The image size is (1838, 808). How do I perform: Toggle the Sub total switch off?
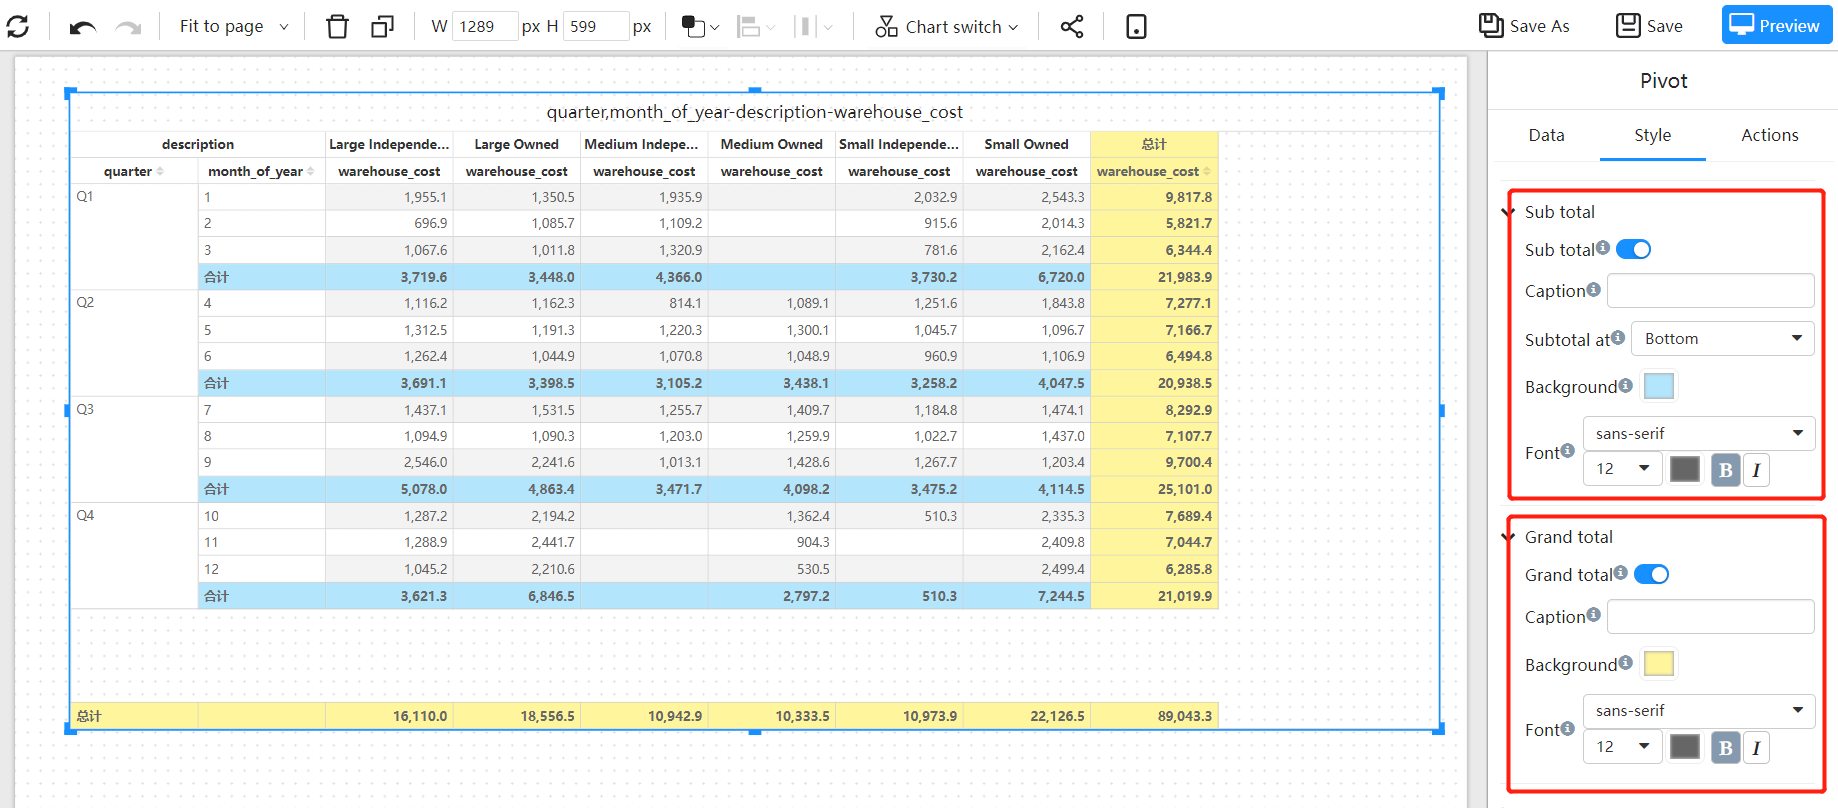click(x=1634, y=249)
